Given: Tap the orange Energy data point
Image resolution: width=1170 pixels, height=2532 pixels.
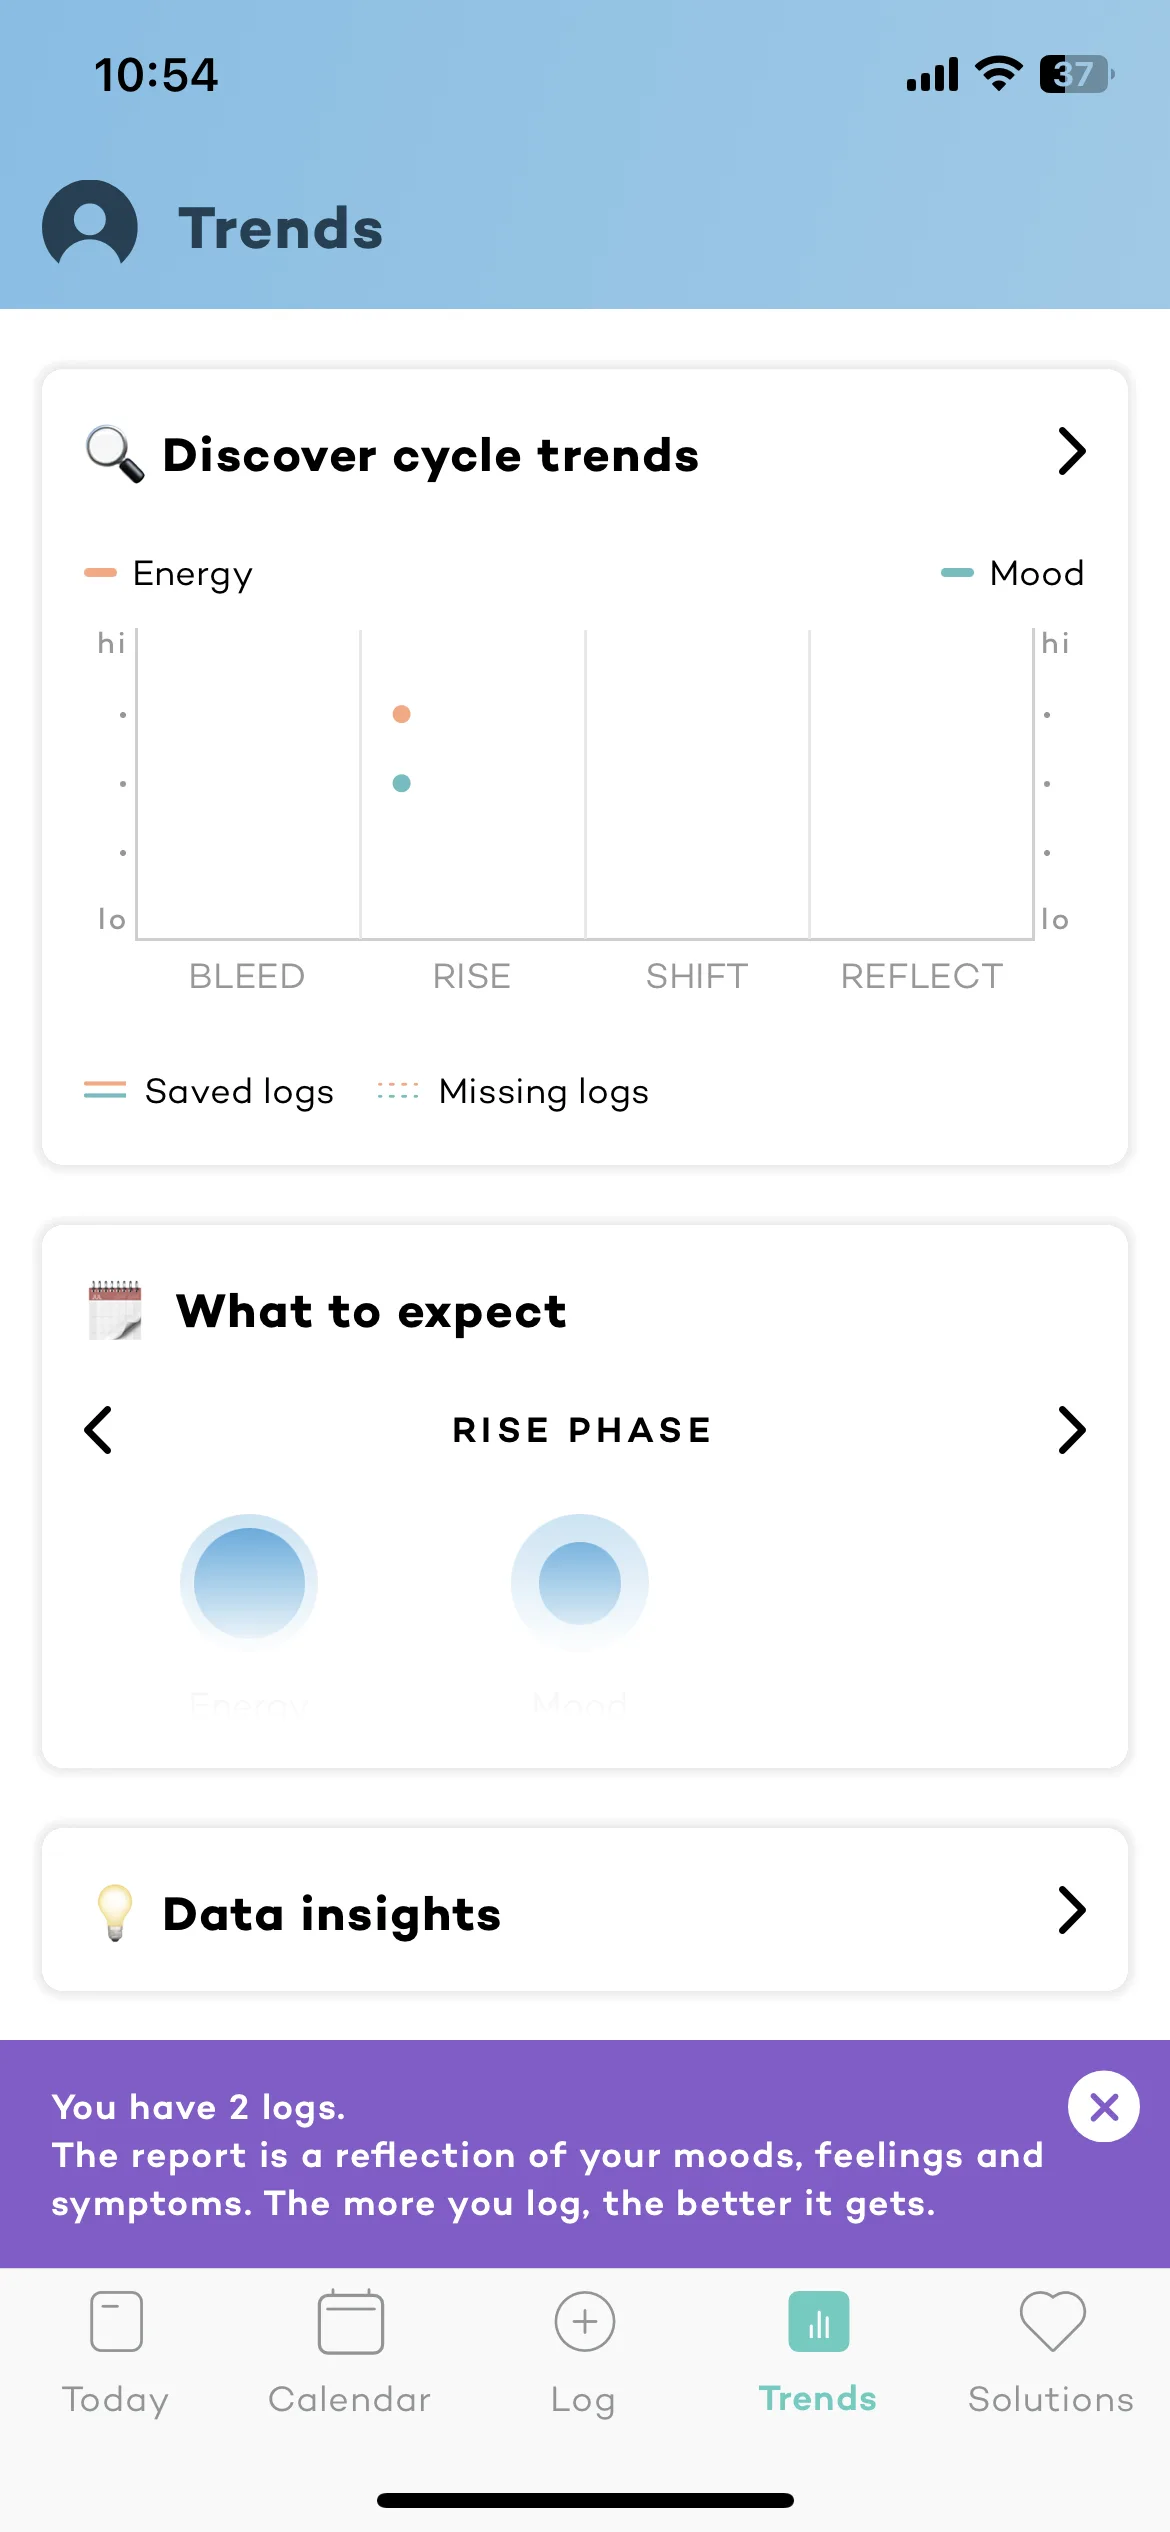Looking at the screenshot, I should point(401,714).
